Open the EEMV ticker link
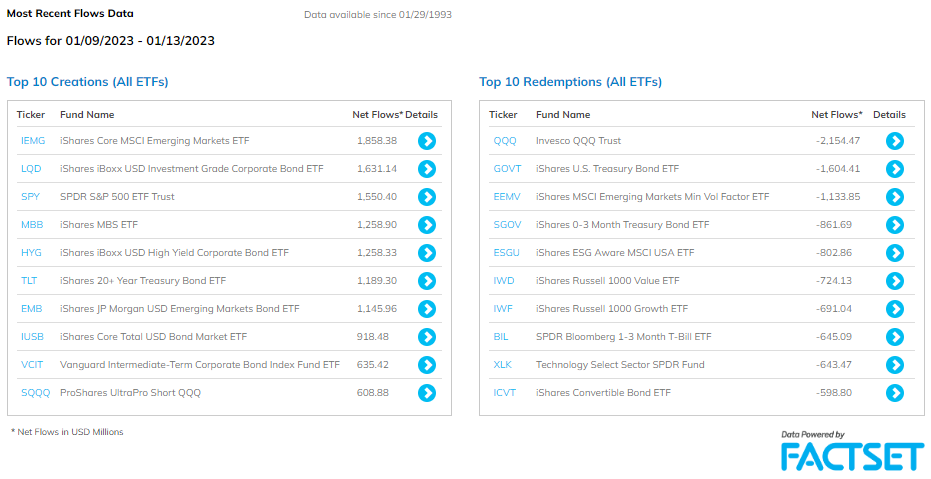Viewport: 931px width, 479px height. coord(507,196)
